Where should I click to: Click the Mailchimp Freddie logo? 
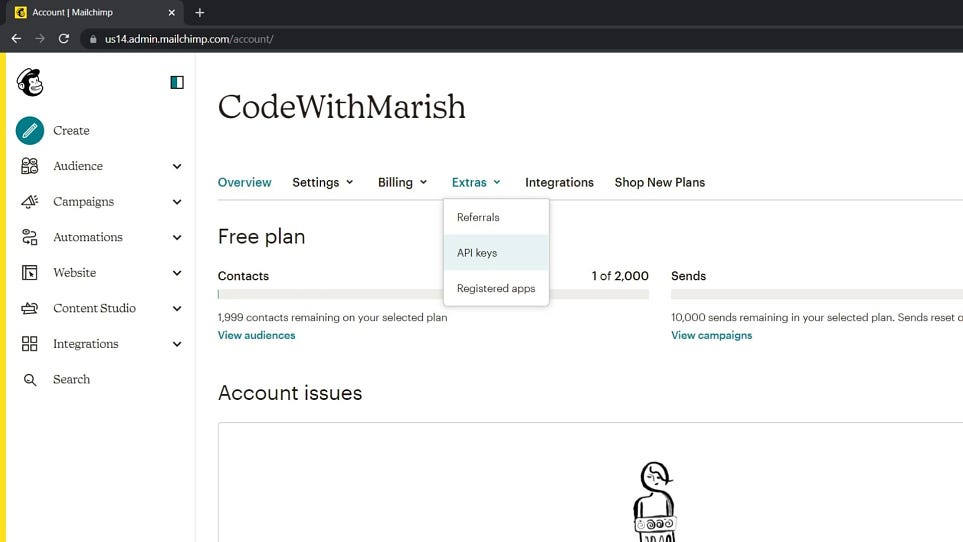click(29, 82)
